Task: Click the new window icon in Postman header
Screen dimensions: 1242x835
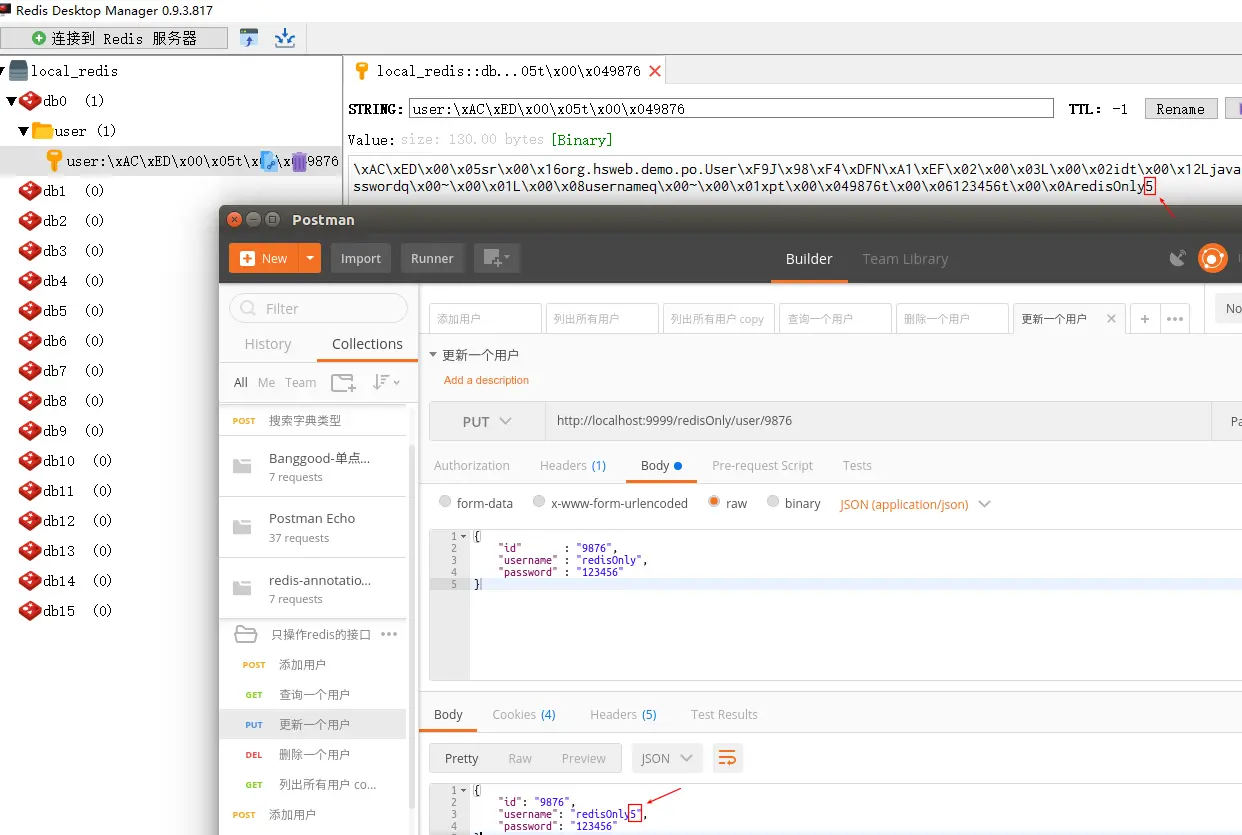Action: coord(497,258)
